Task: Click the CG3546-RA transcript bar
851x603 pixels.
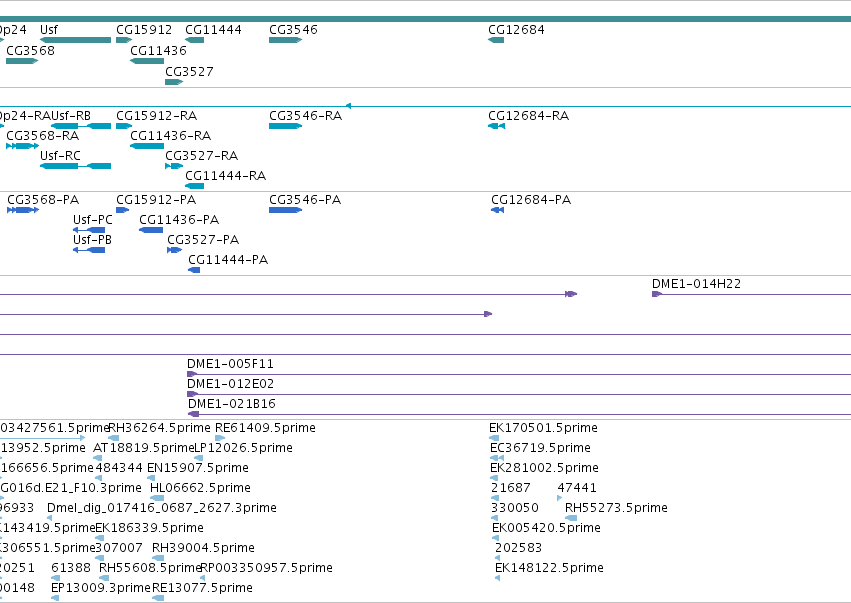Action: click(285, 126)
